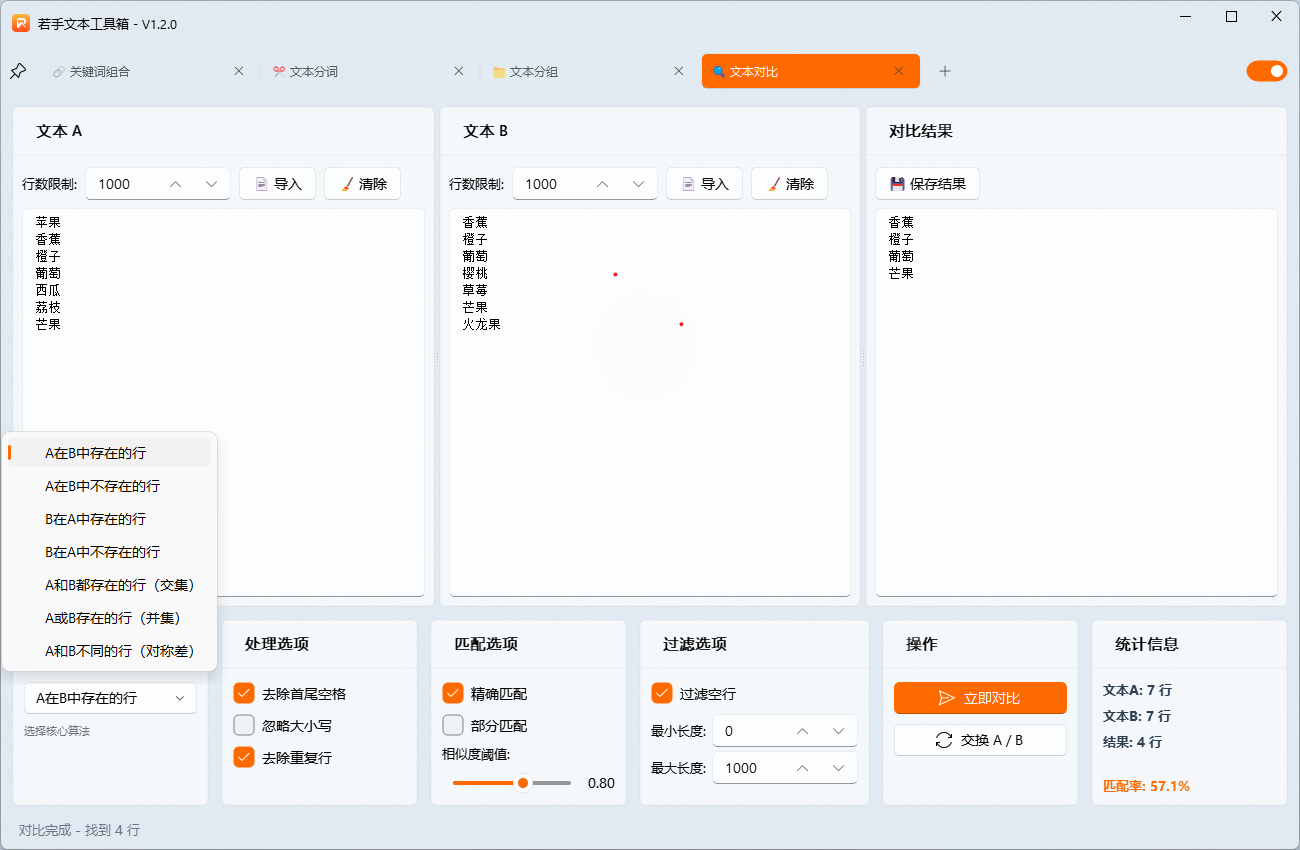
Task: Enable the 忽略大小写 checkbox
Action: (x=244, y=725)
